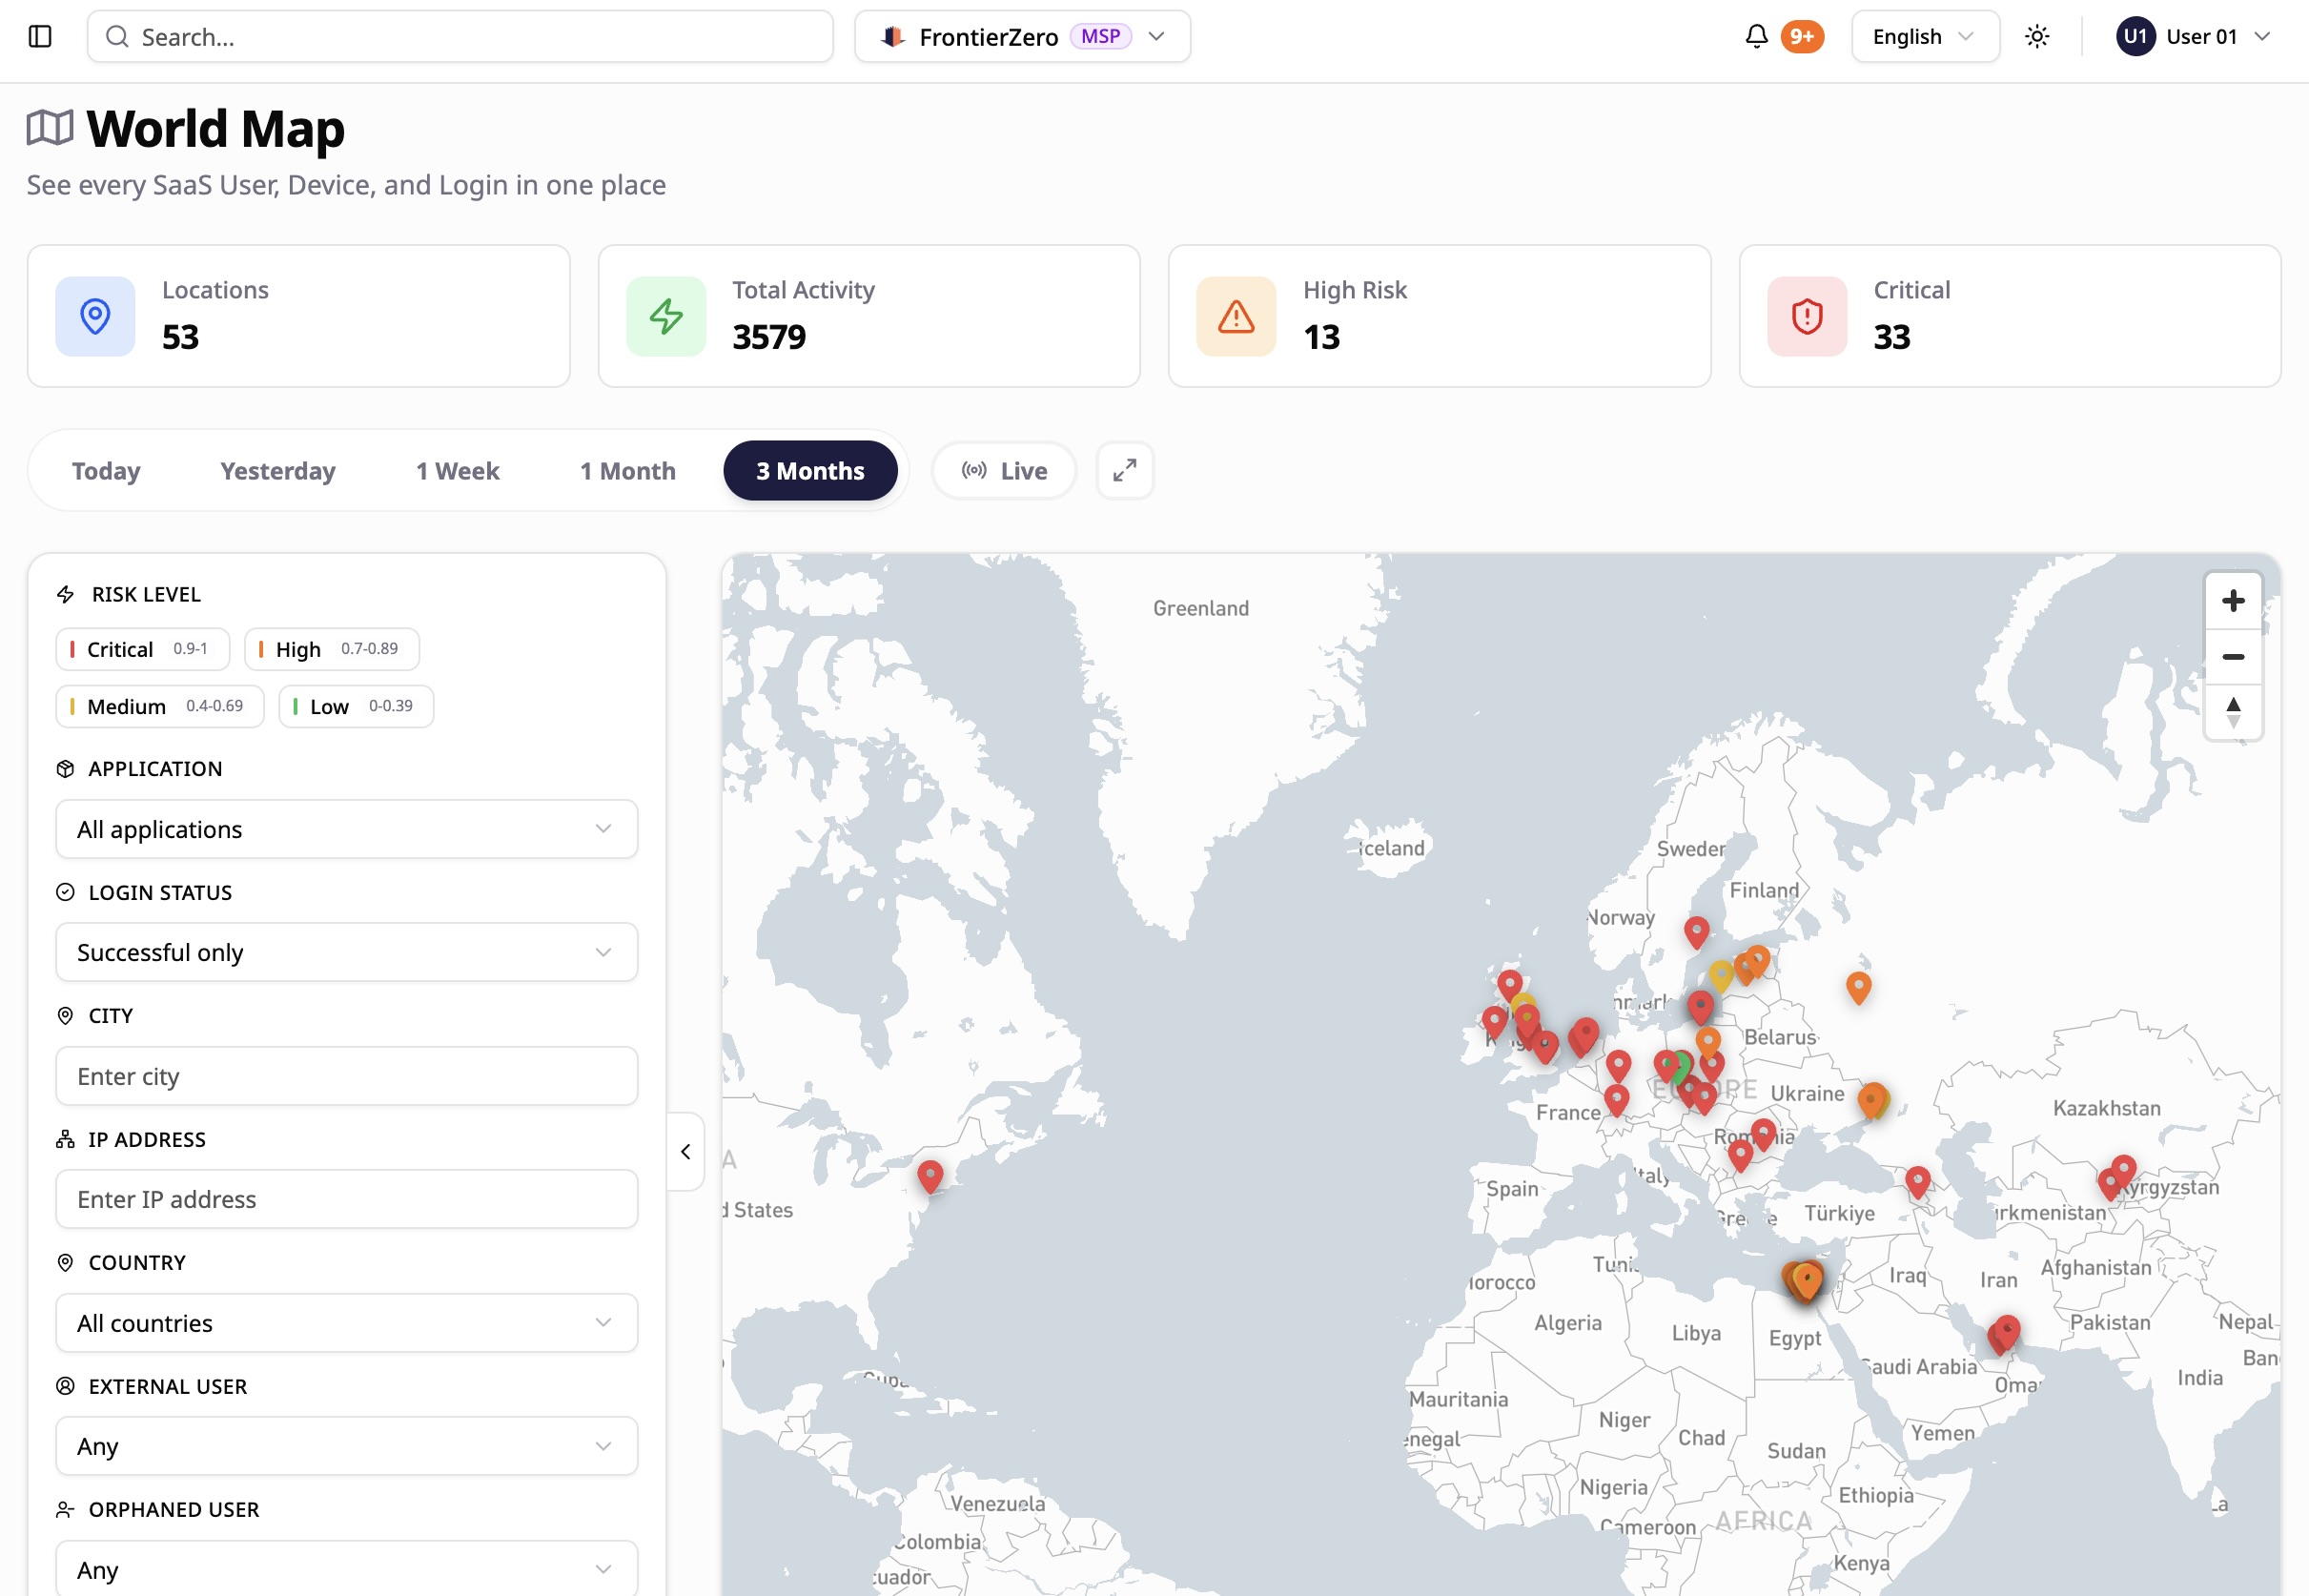The image size is (2309, 1596).
Task: Open the notifications bell
Action: coord(1756,37)
